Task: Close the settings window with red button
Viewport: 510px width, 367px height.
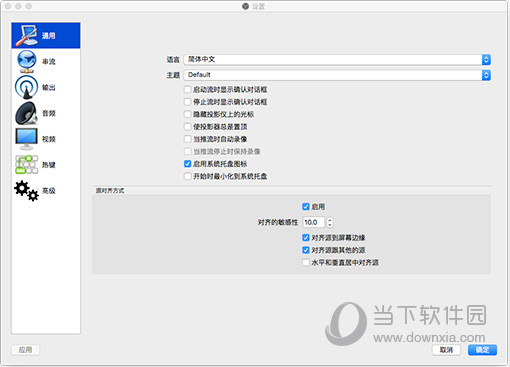Action: click(8, 6)
